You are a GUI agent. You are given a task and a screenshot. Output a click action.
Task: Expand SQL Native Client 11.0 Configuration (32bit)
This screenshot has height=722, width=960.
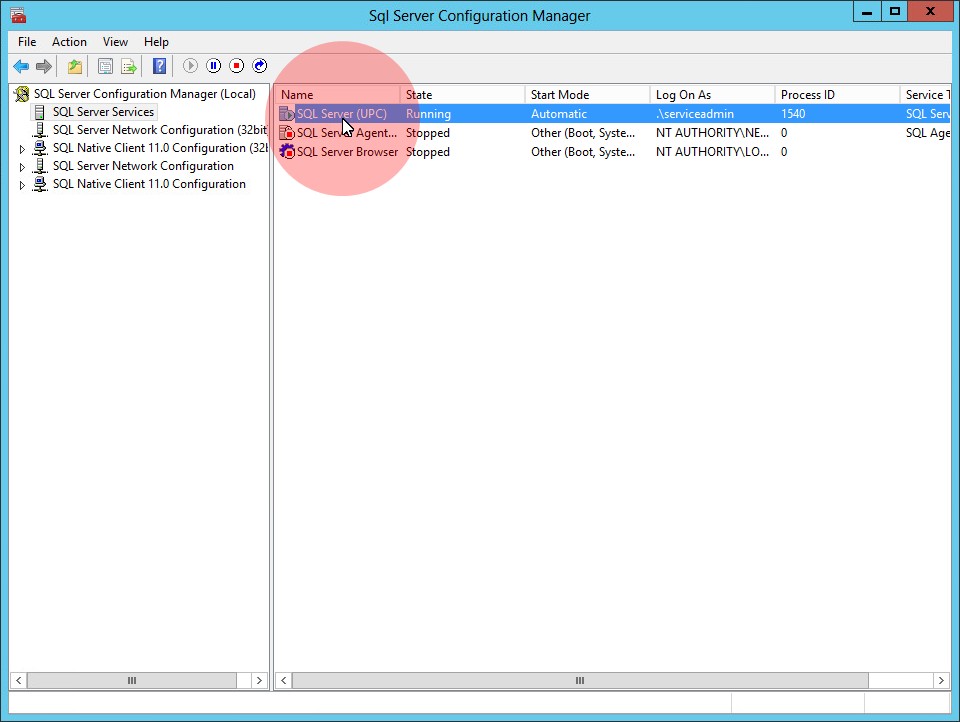click(x=23, y=149)
